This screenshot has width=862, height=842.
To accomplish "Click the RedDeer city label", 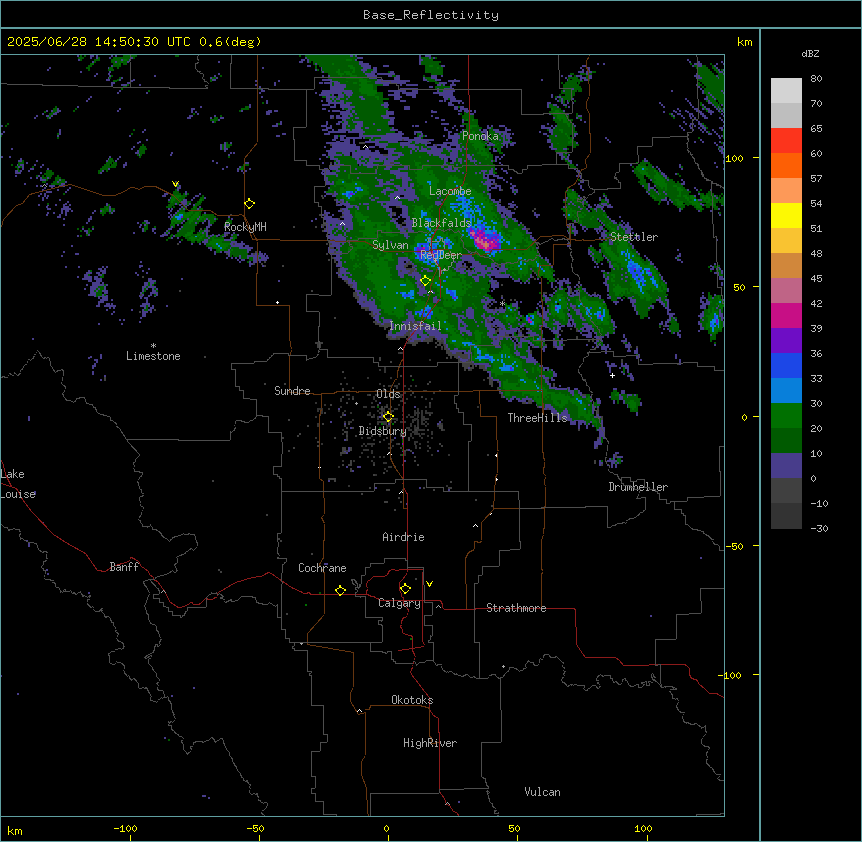I will 441,255.
